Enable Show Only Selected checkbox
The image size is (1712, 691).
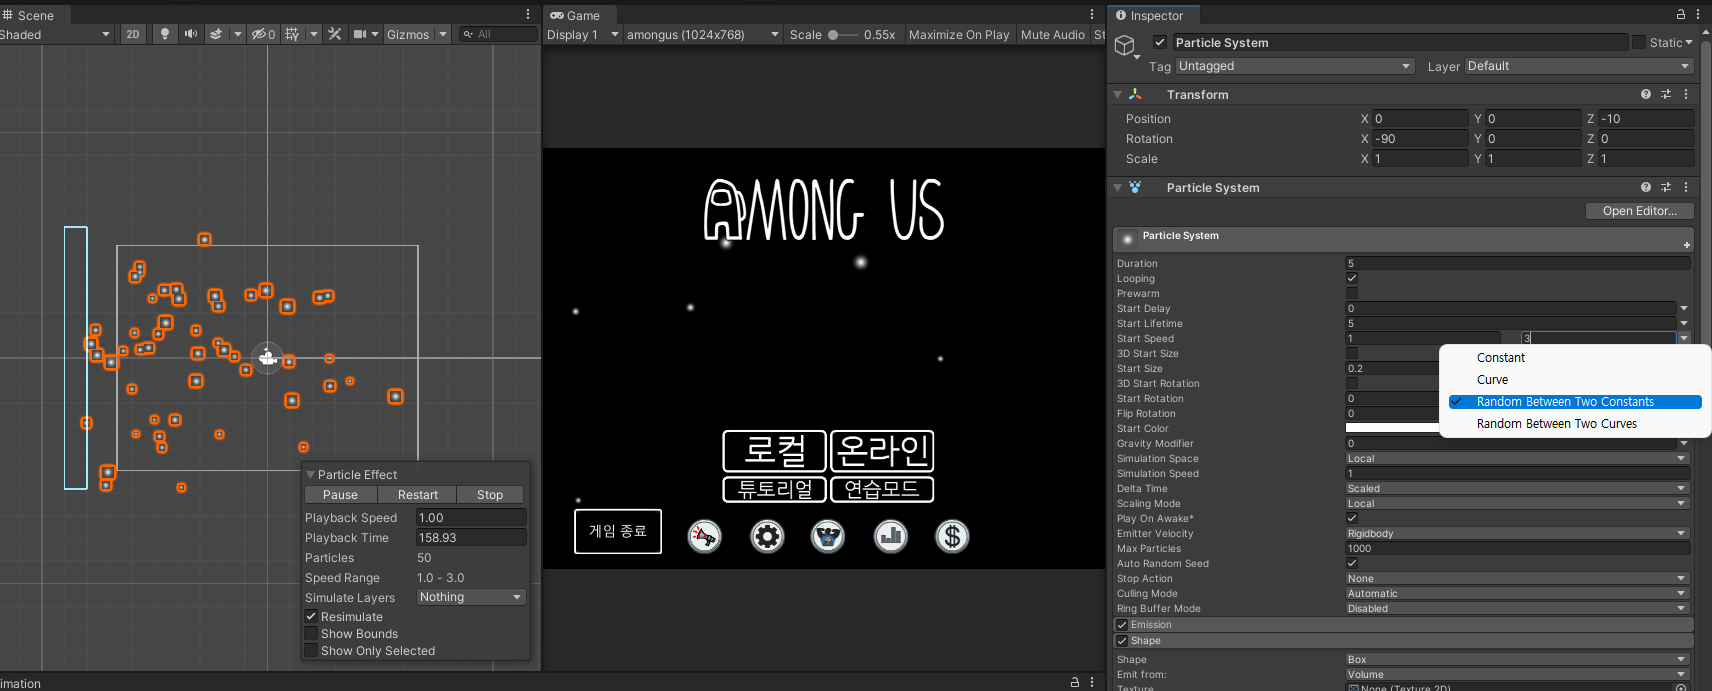tap(311, 650)
